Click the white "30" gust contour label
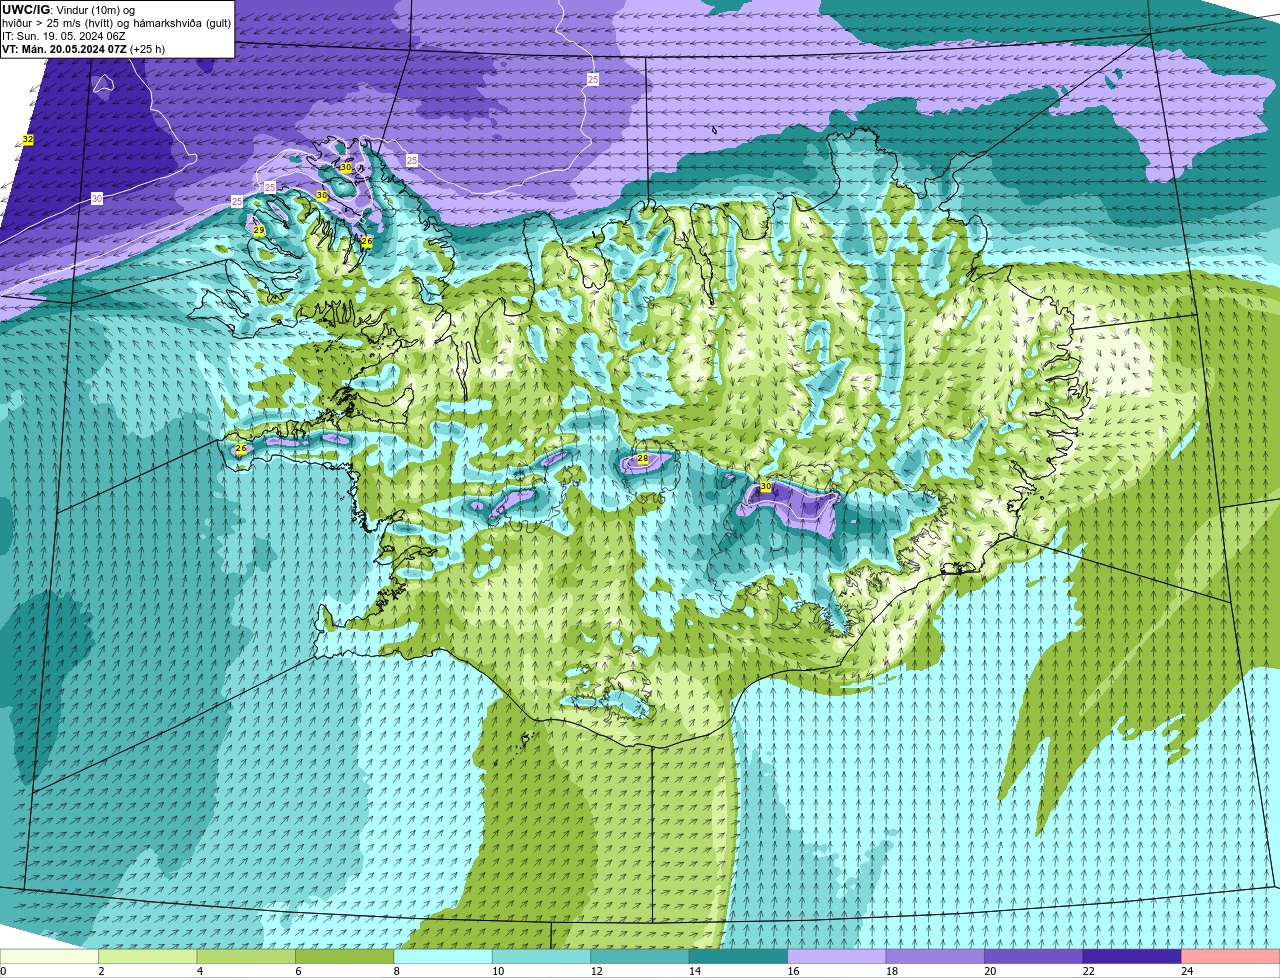1280x978 pixels. point(97,198)
